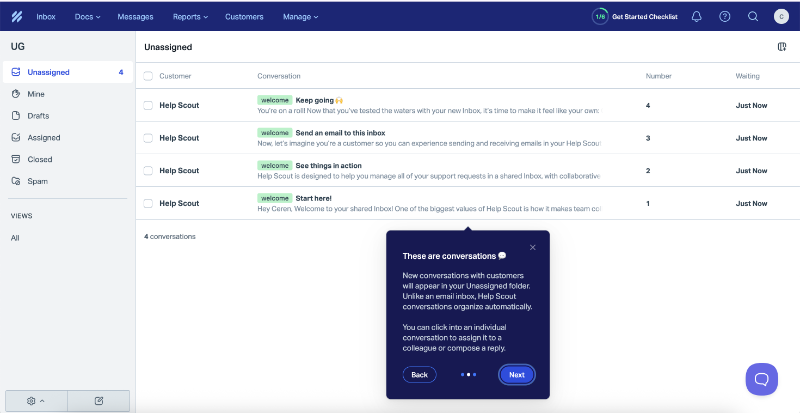Viewport: 800px width, 413px height.
Task: Open the Beacon chat bubble
Action: tap(762, 379)
